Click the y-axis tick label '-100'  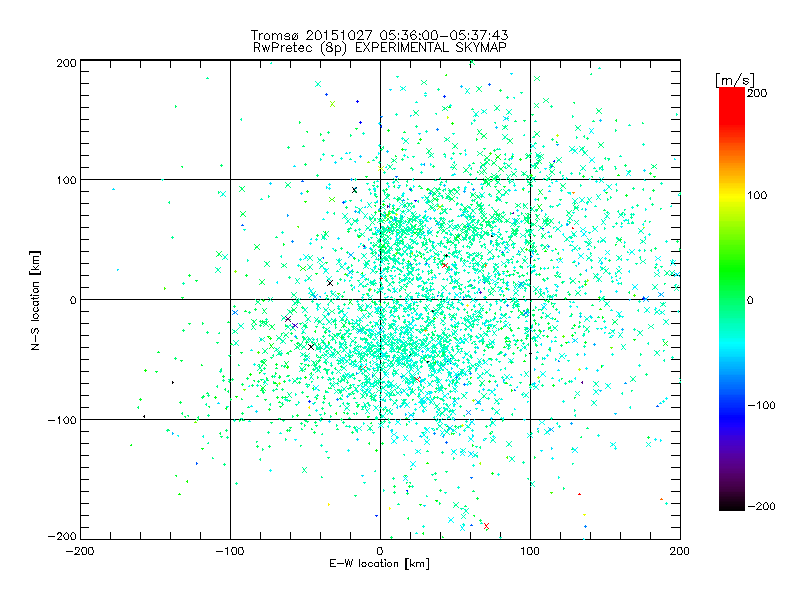point(62,420)
